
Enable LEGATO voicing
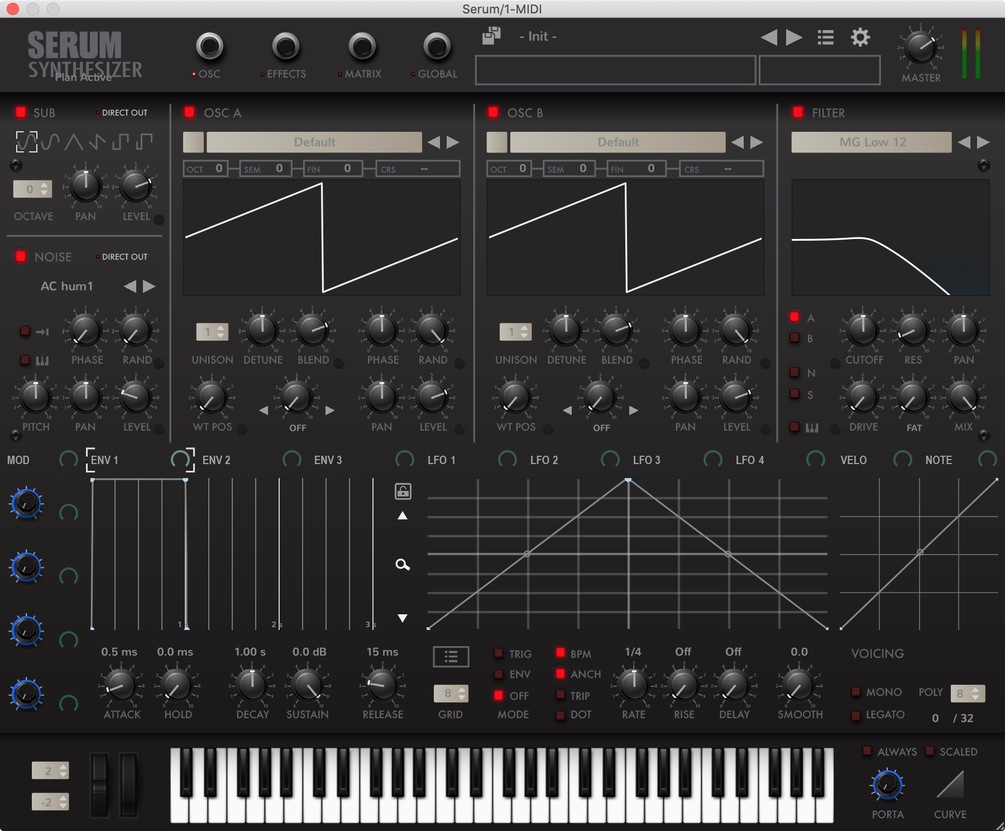click(856, 716)
